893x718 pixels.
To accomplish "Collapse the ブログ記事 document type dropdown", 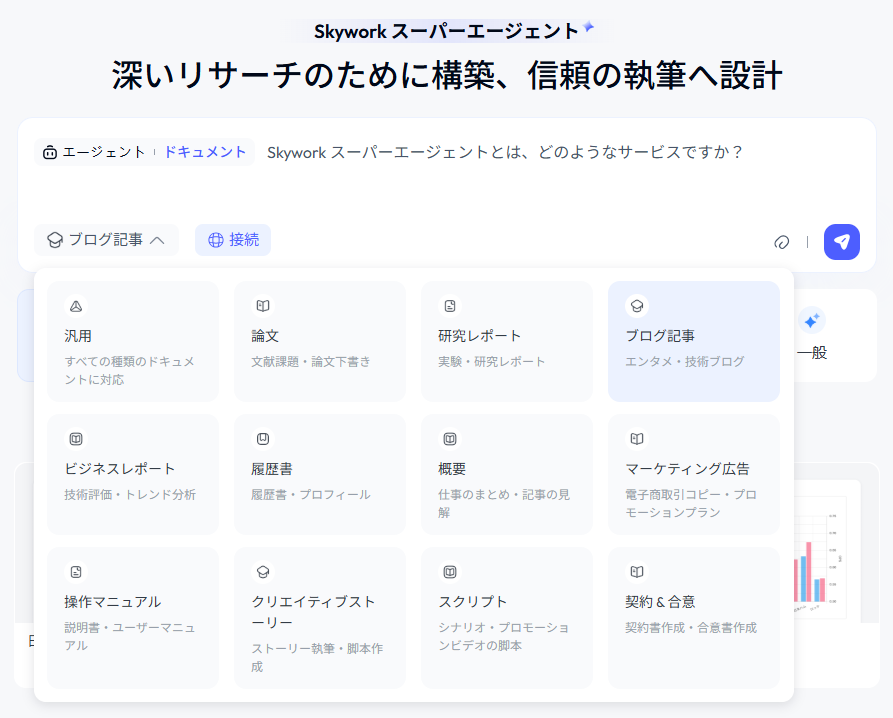I will (x=106, y=240).
